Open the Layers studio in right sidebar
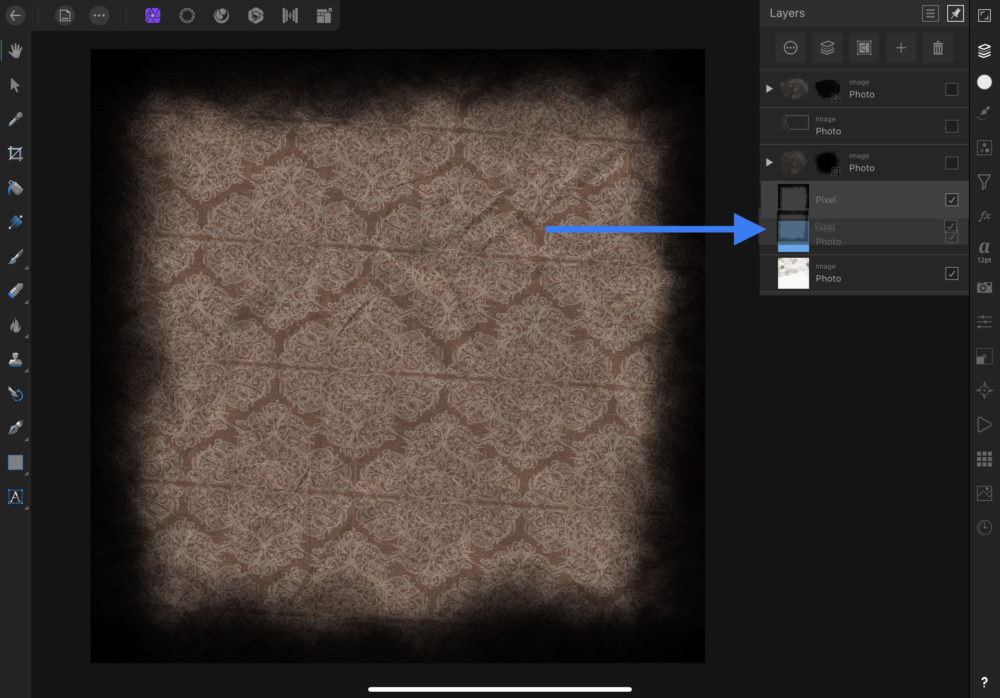This screenshot has height=698, width=1000. tap(984, 50)
